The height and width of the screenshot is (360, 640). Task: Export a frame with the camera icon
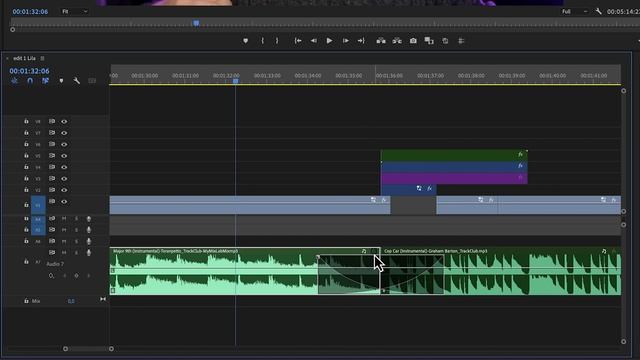pyautogui.click(x=413, y=41)
